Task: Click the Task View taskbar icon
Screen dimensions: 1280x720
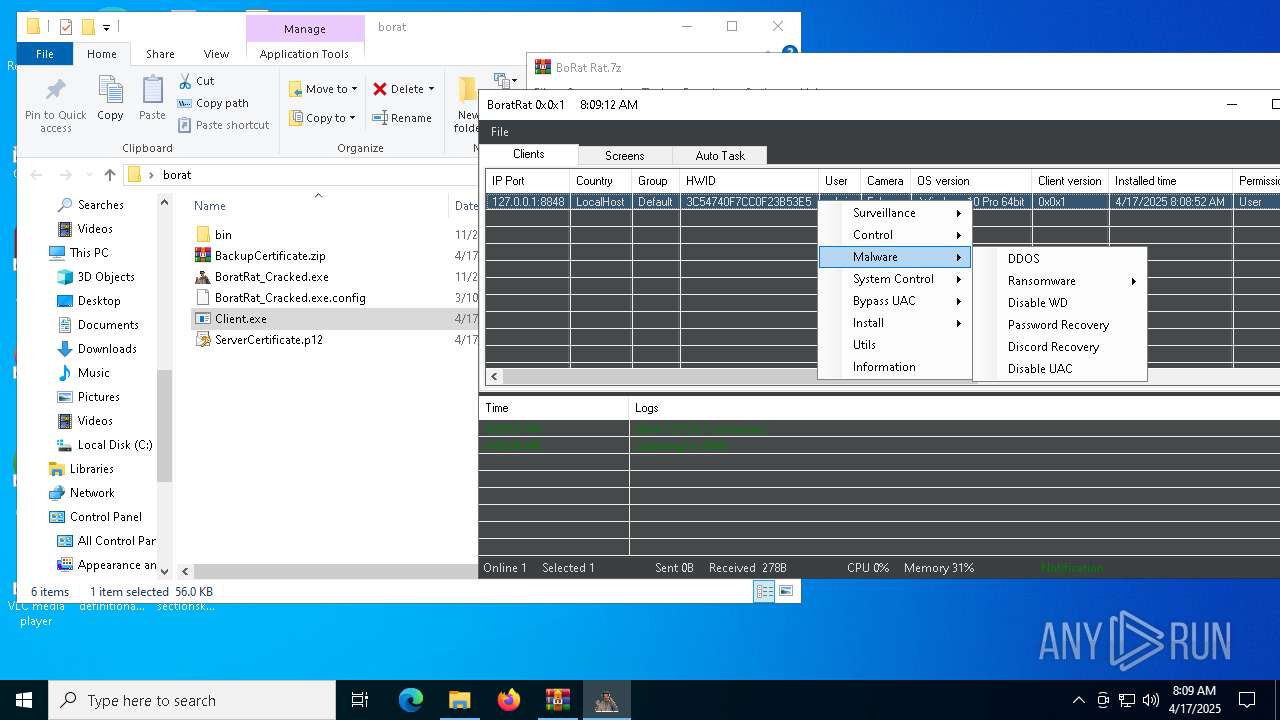Action: [x=360, y=700]
